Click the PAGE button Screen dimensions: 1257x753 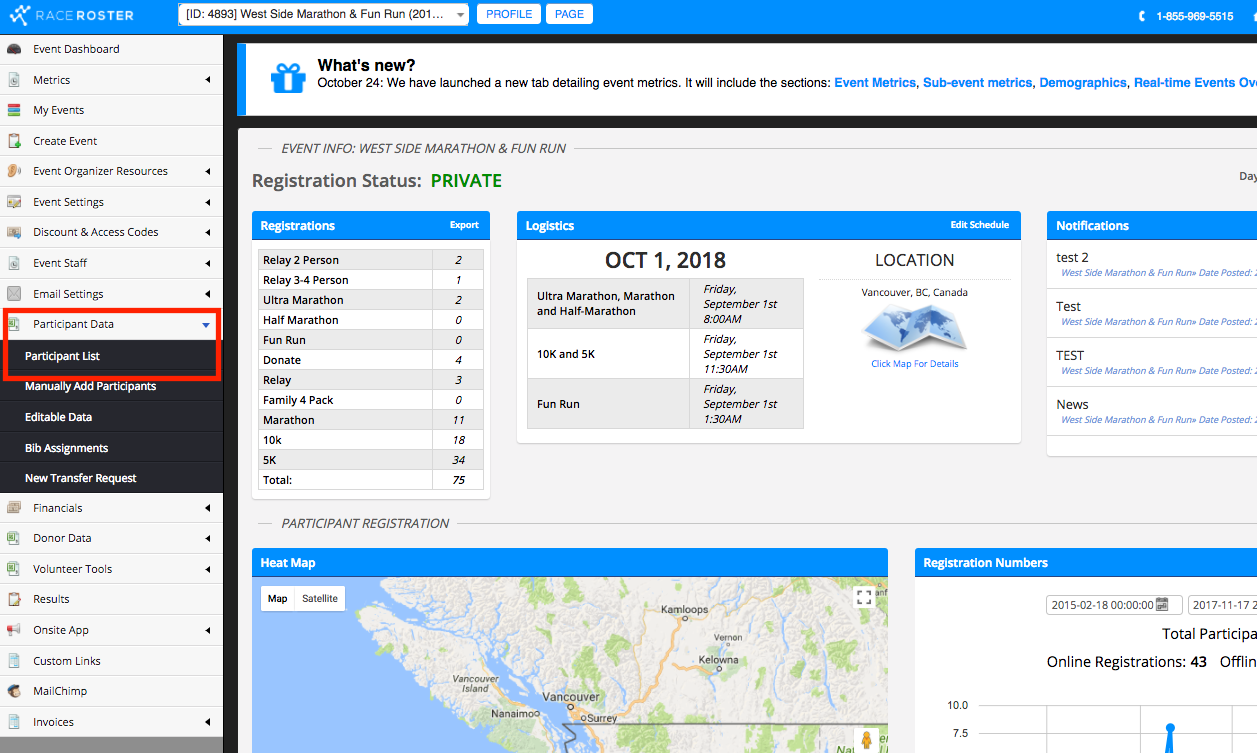[570, 14]
